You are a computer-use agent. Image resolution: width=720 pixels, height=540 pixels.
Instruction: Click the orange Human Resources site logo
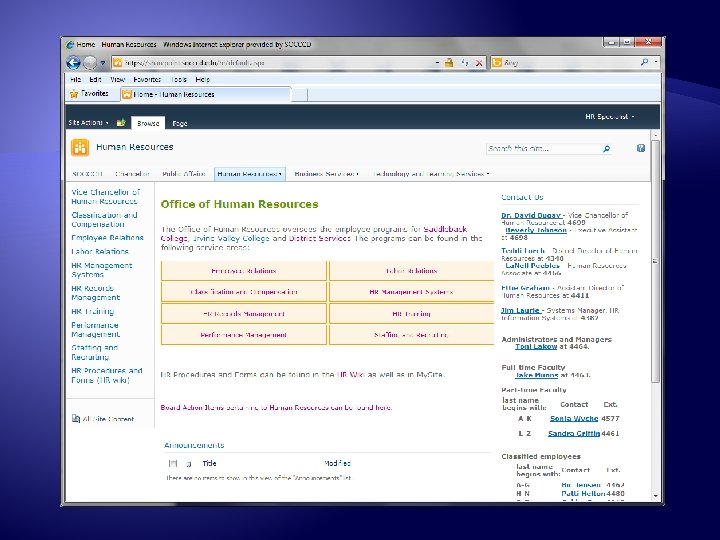click(x=80, y=147)
